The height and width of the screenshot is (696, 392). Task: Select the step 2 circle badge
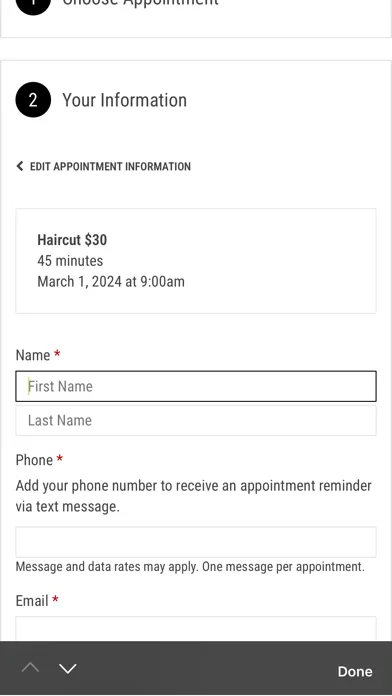(33, 100)
